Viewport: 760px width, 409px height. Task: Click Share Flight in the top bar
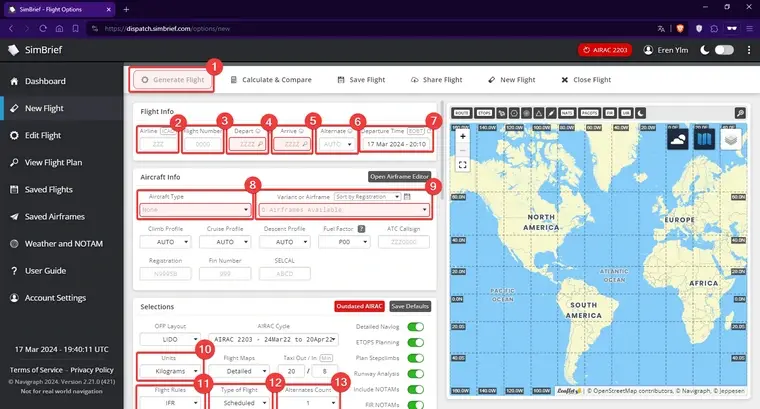pos(436,80)
